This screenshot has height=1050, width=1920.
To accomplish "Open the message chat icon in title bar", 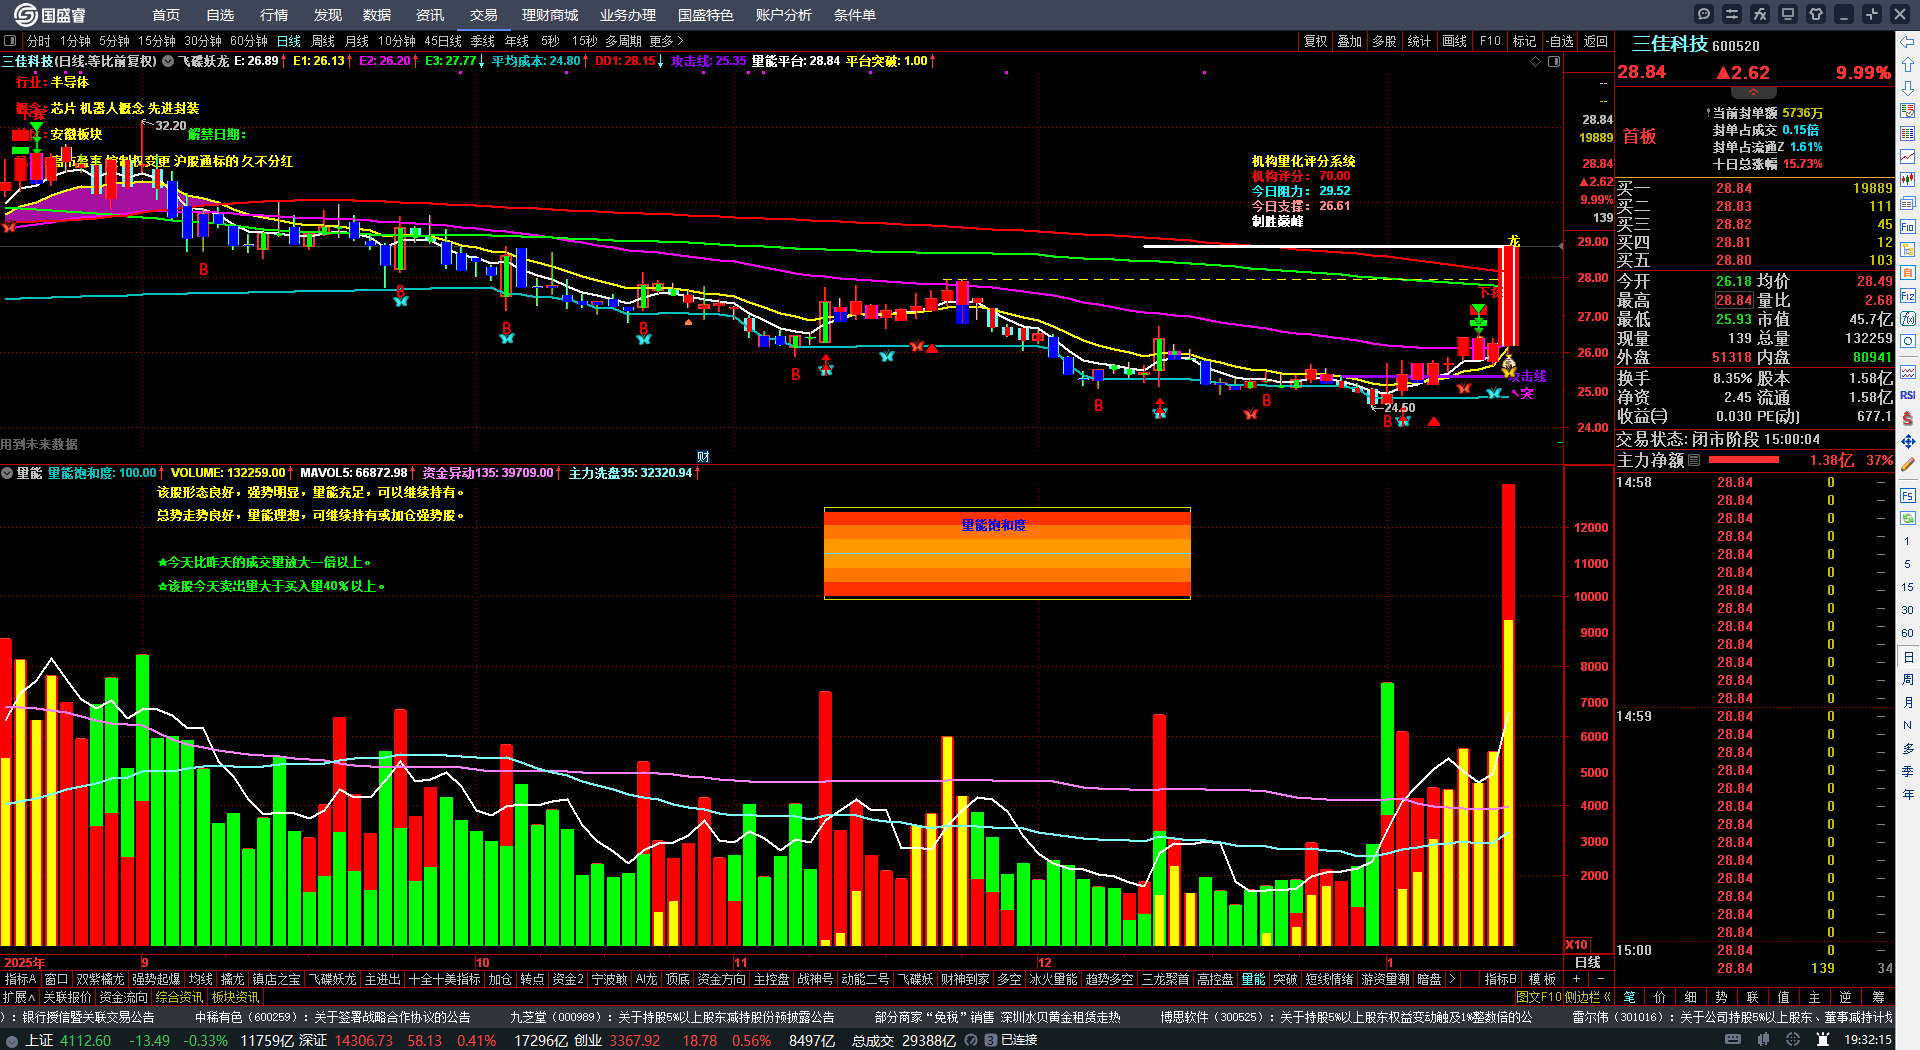I will (x=1704, y=14).
